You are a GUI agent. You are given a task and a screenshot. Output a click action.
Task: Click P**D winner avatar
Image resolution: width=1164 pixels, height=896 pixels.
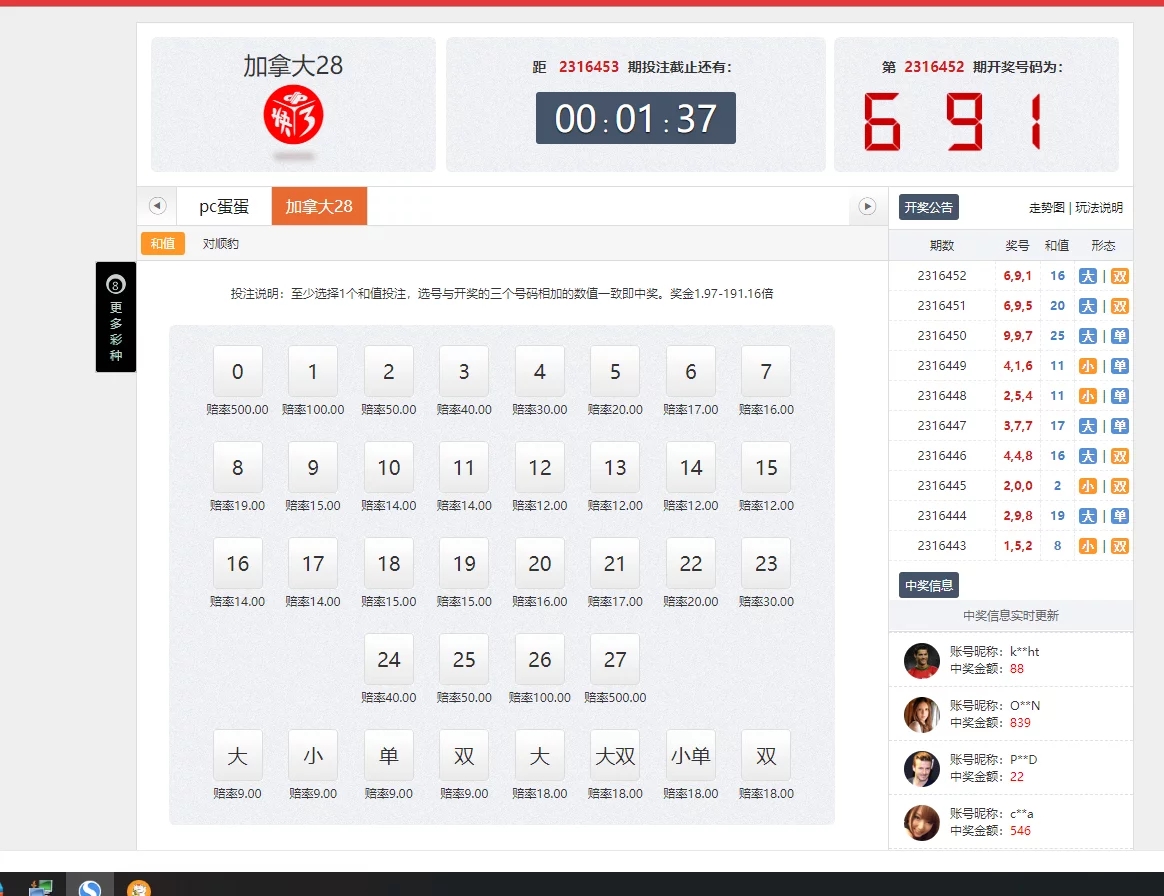click(921, 769)
